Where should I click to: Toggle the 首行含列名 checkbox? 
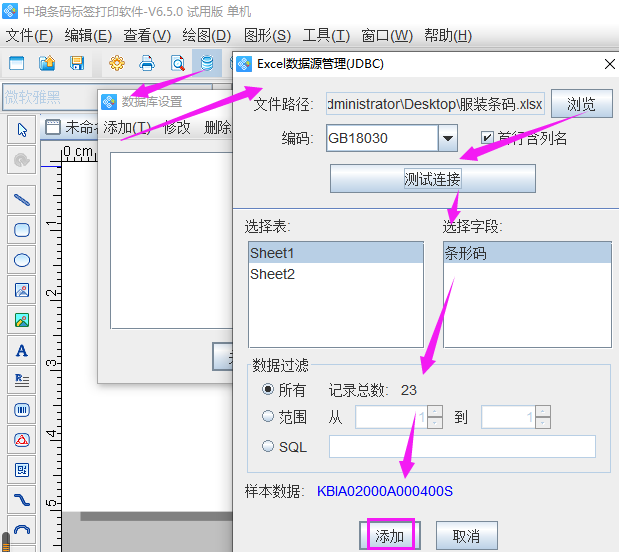coord(487,138)
